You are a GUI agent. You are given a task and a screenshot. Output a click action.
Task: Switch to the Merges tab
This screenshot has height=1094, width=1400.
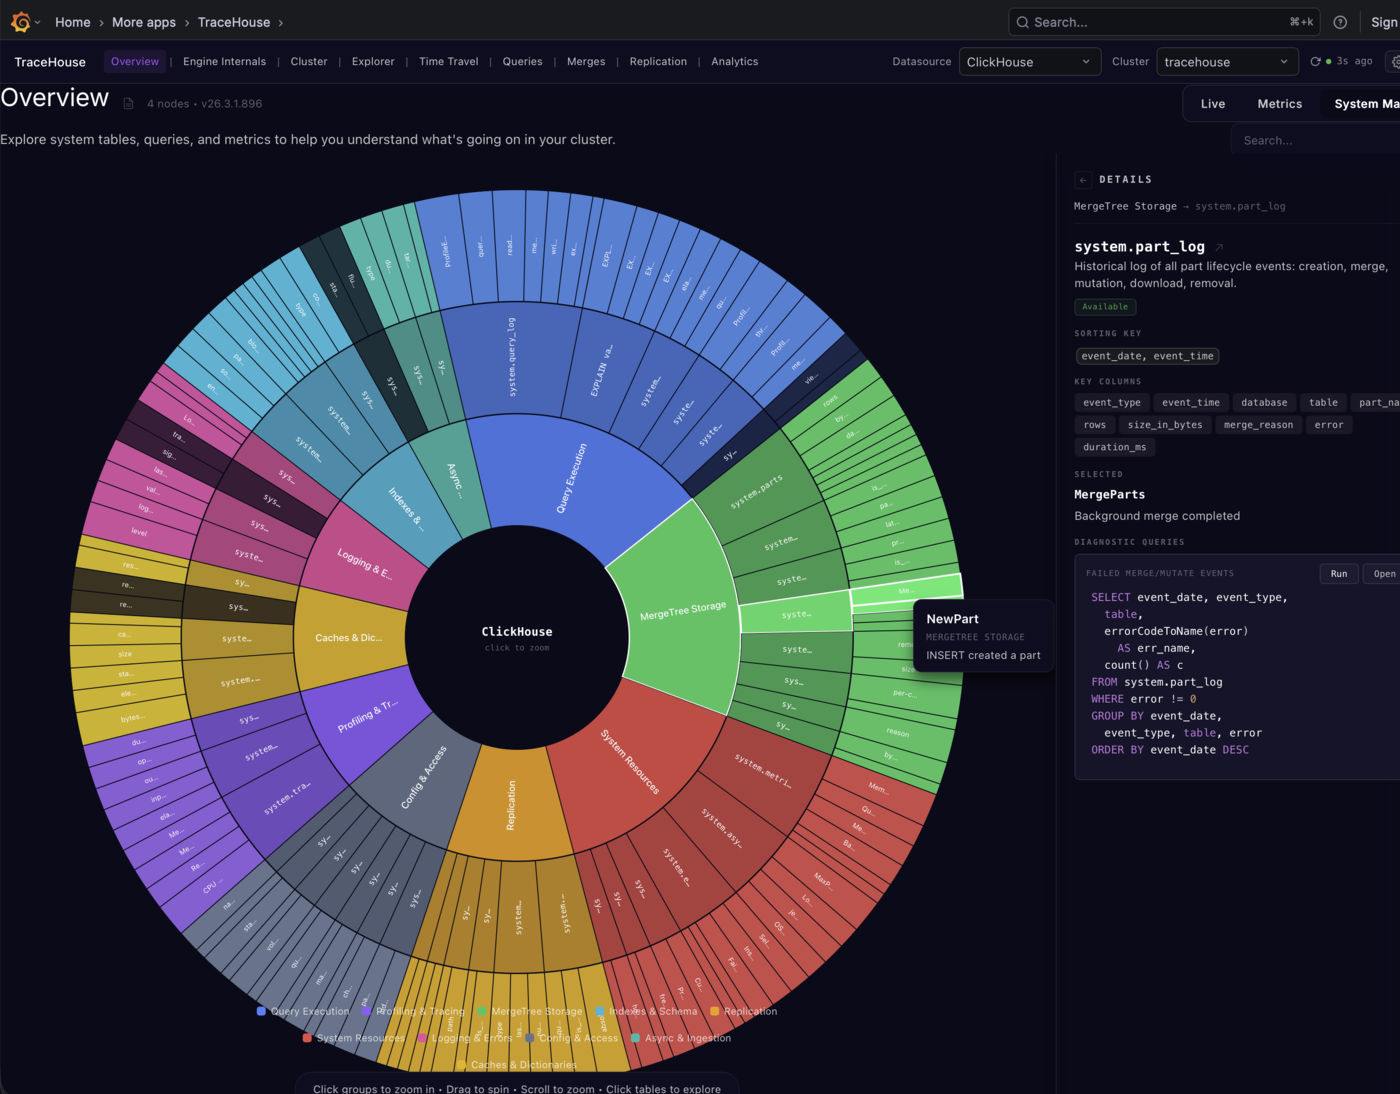pyautogui.click(x=586, y=62)
